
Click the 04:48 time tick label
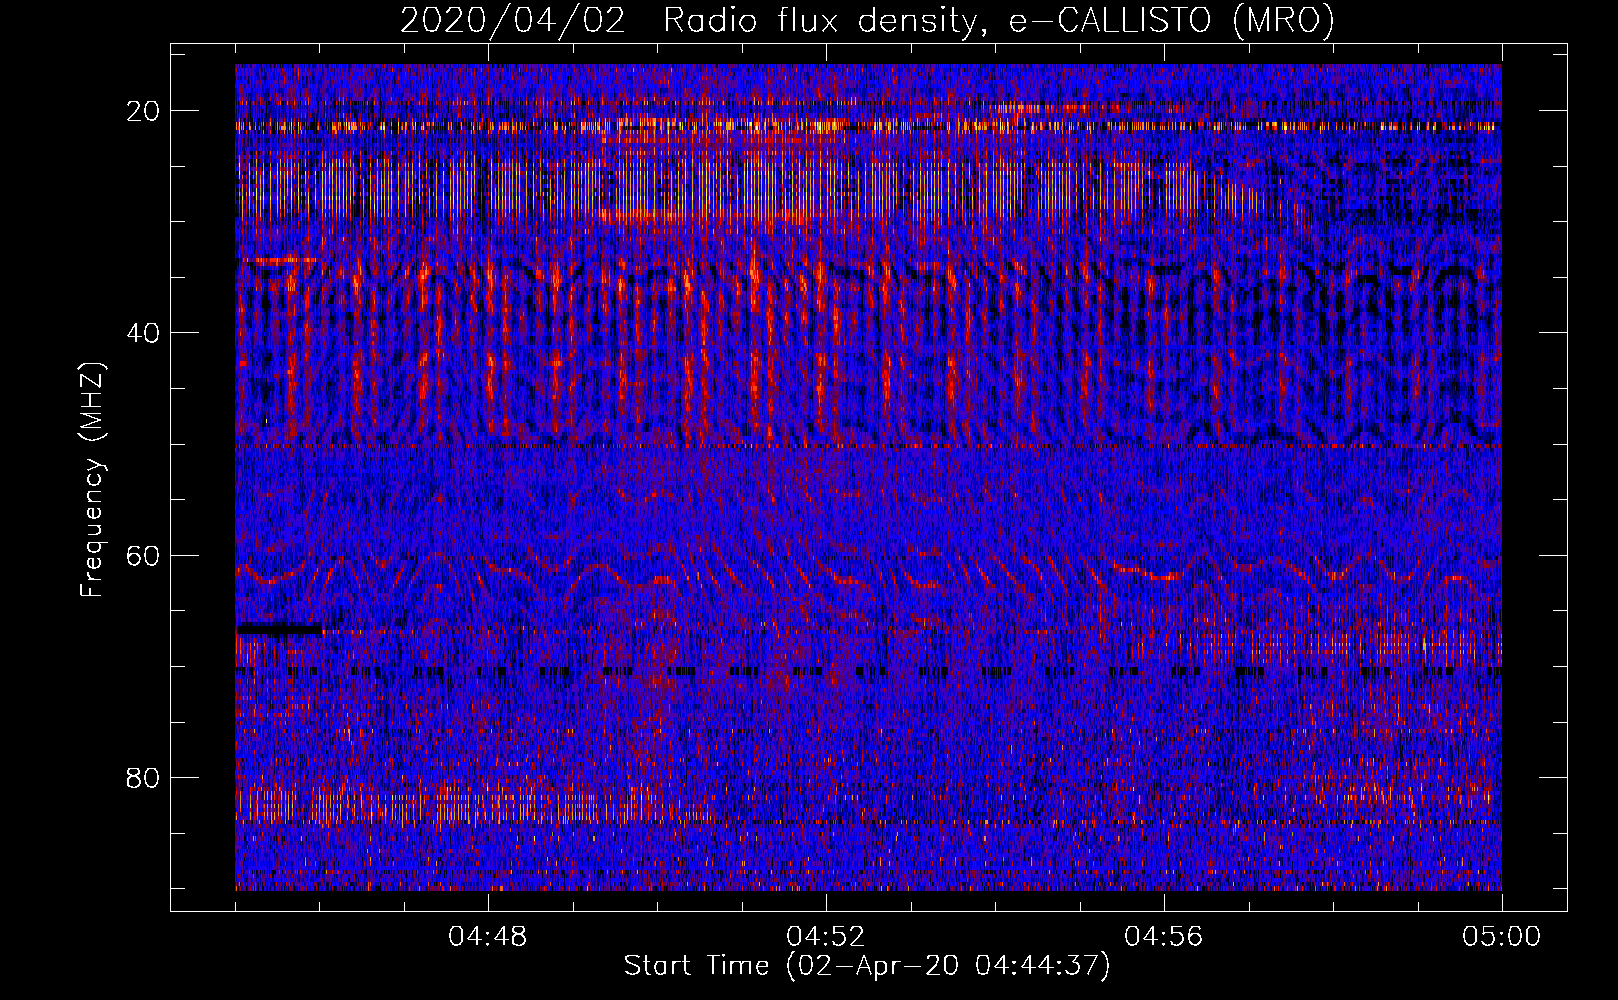(x=488, y=936)
